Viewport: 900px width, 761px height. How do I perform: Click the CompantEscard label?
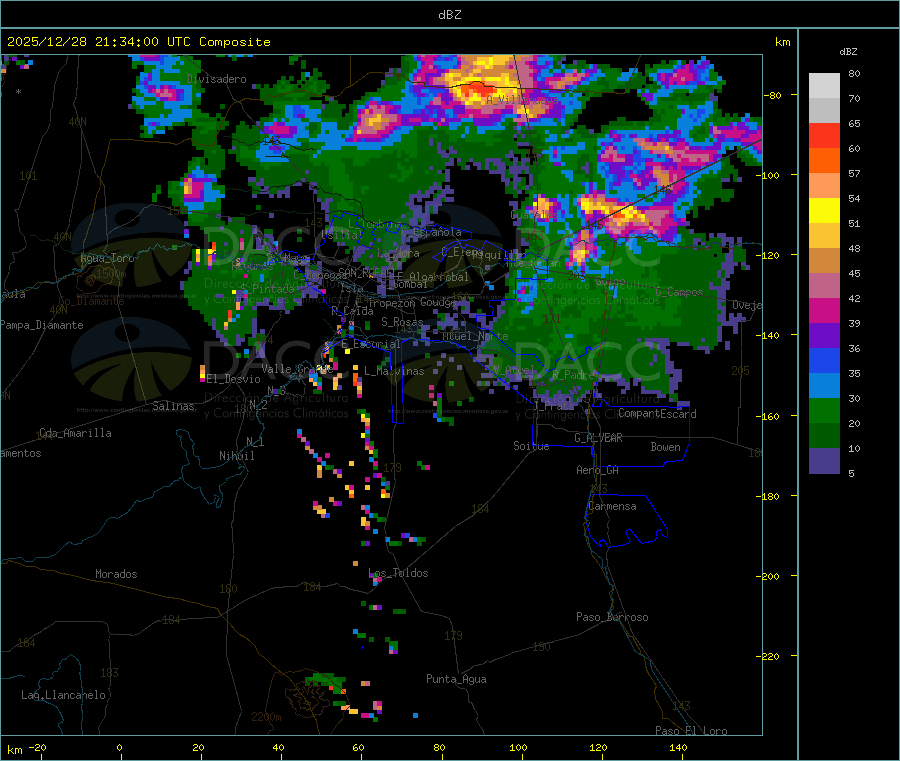click(x=657, y=414)
